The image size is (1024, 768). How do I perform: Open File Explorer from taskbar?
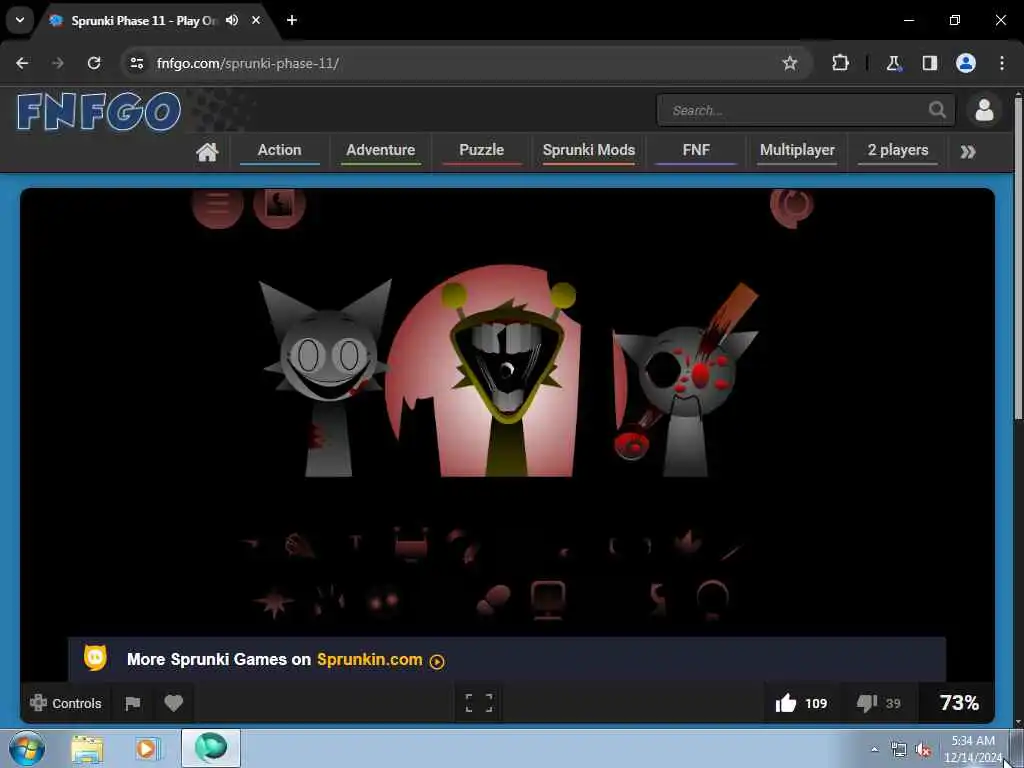point(87,748)
